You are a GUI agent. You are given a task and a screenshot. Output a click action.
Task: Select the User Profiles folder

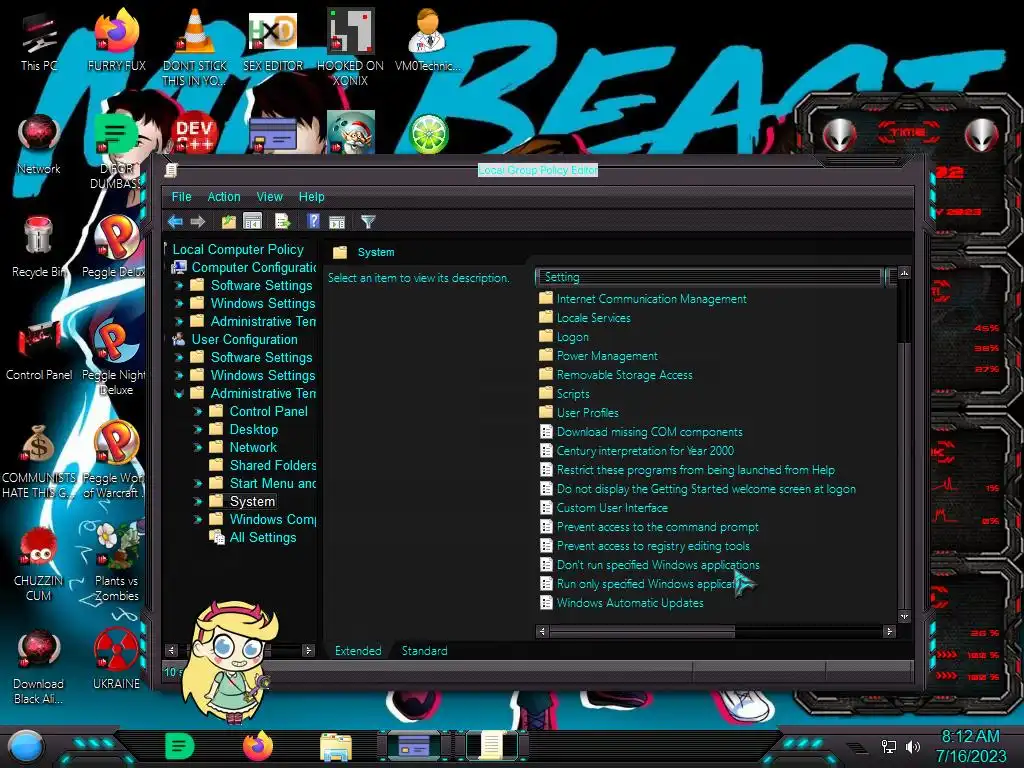587,413
